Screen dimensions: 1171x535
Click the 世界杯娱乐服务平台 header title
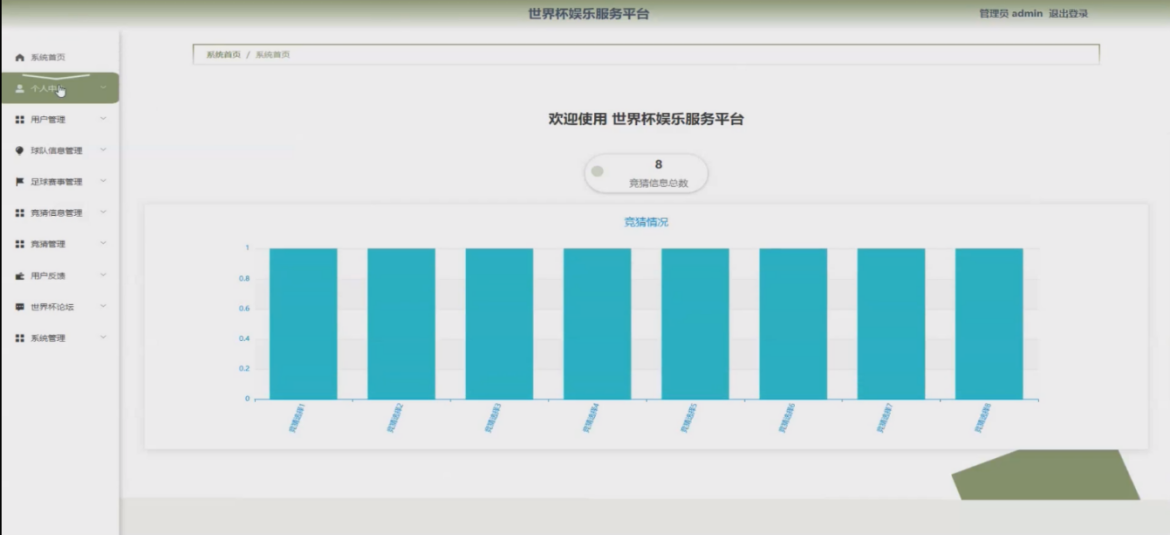click(588, 13)
